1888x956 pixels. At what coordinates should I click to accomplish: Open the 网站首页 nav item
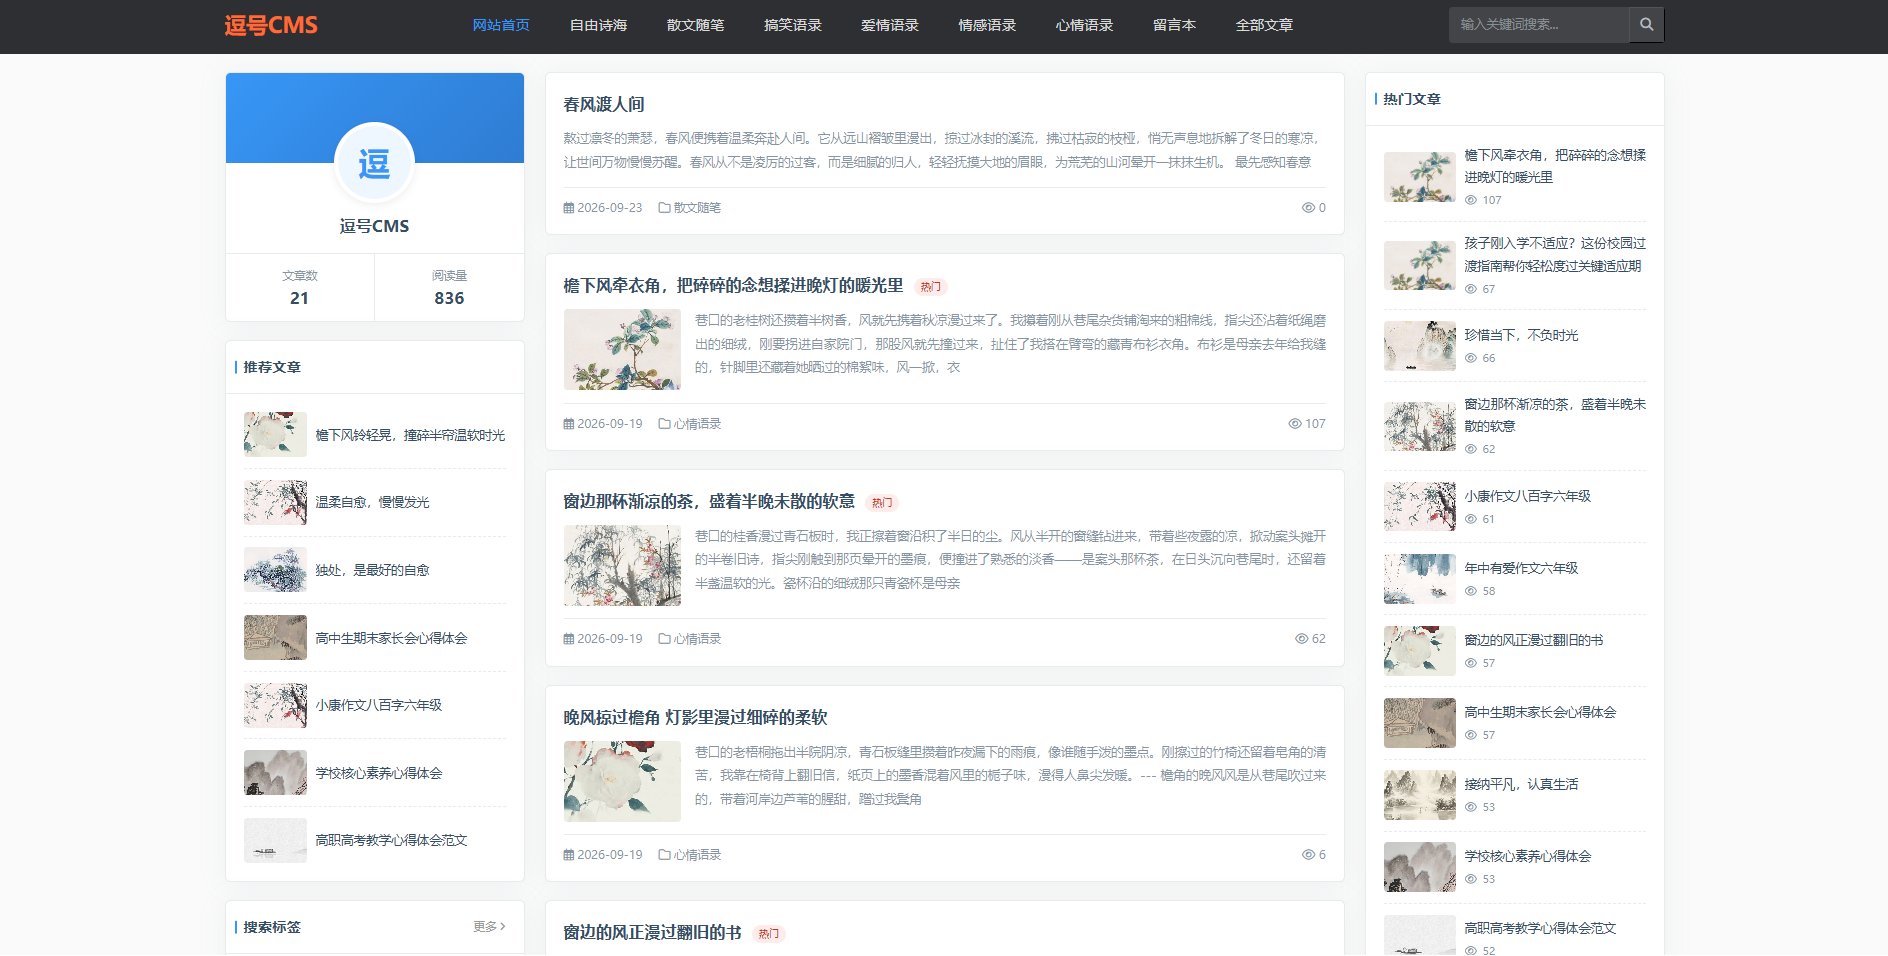tap(501, 25)
